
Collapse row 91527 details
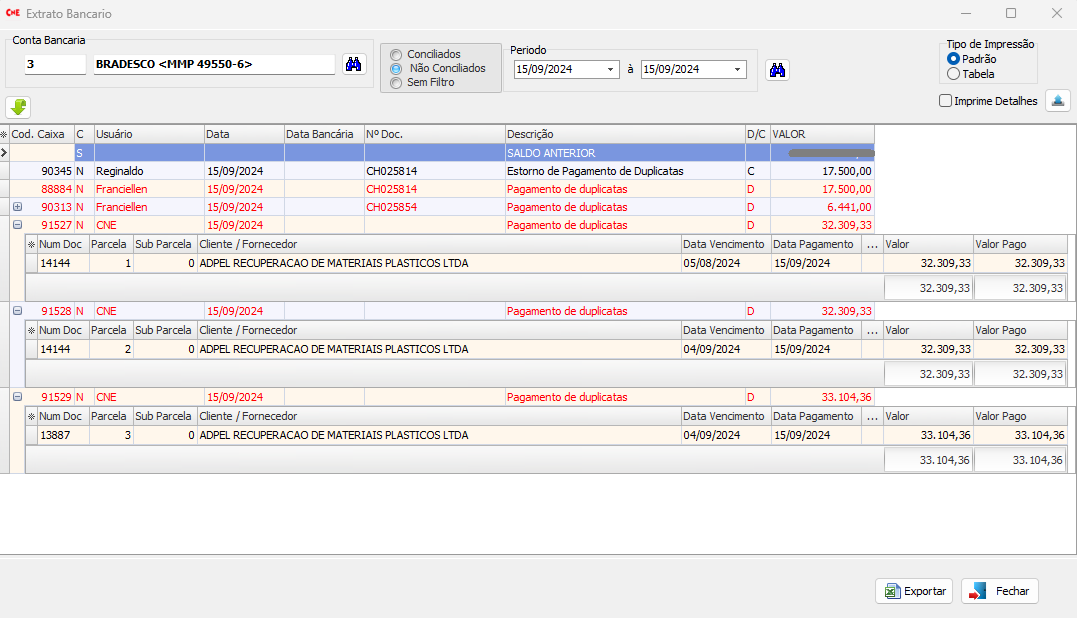coord(17,225)
